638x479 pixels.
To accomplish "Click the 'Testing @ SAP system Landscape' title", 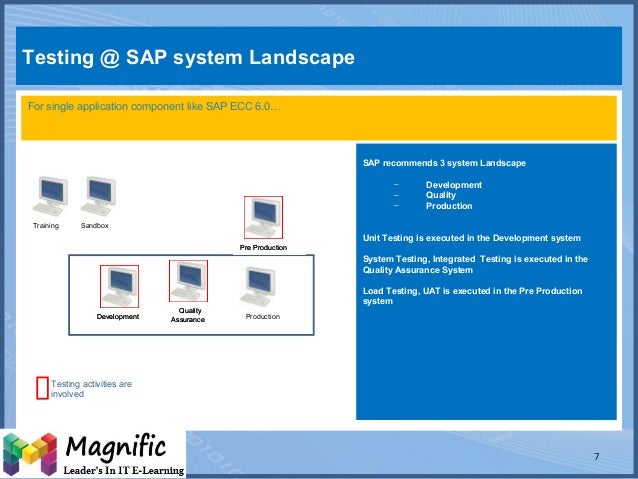I will [x=188, y=57].
